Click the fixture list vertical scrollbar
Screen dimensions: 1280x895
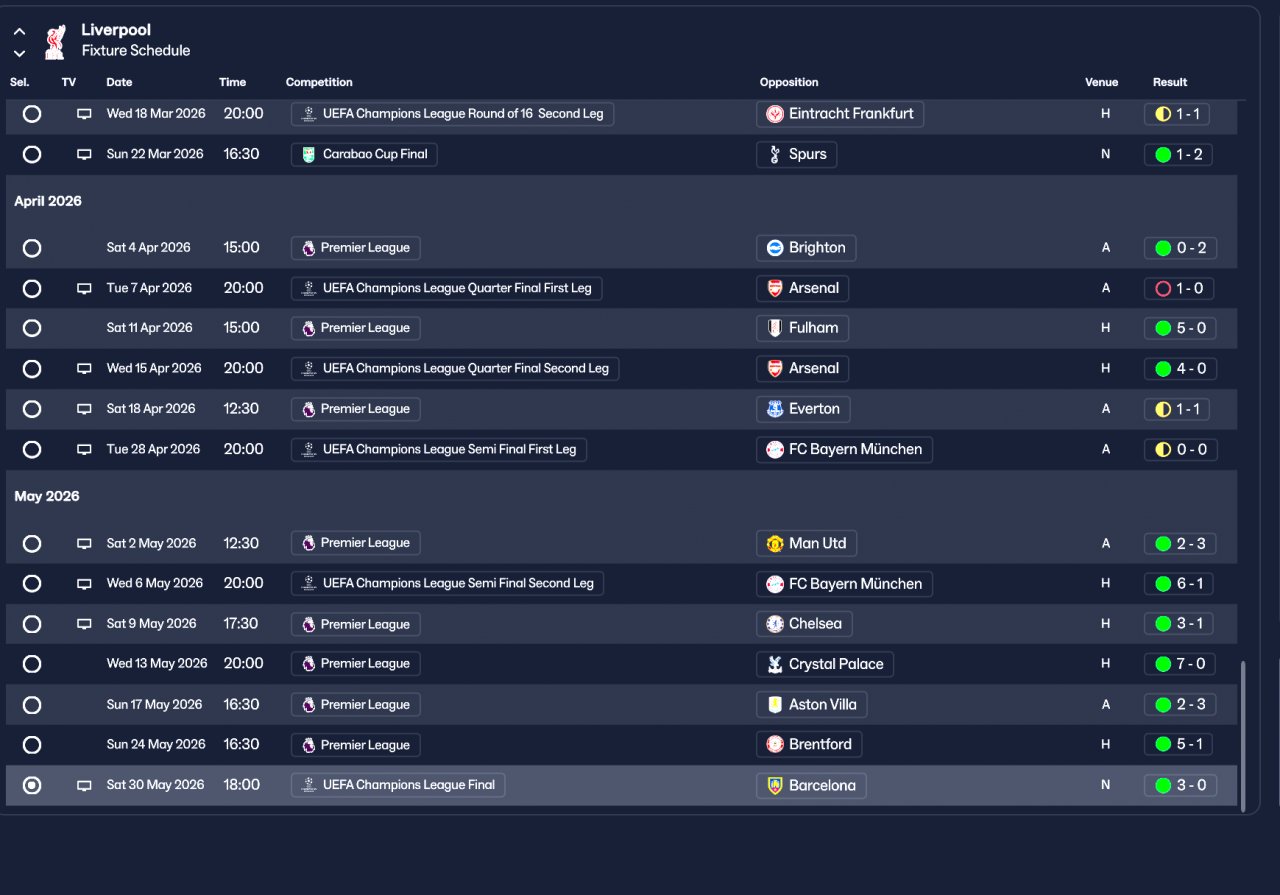tap(1244, 736)
